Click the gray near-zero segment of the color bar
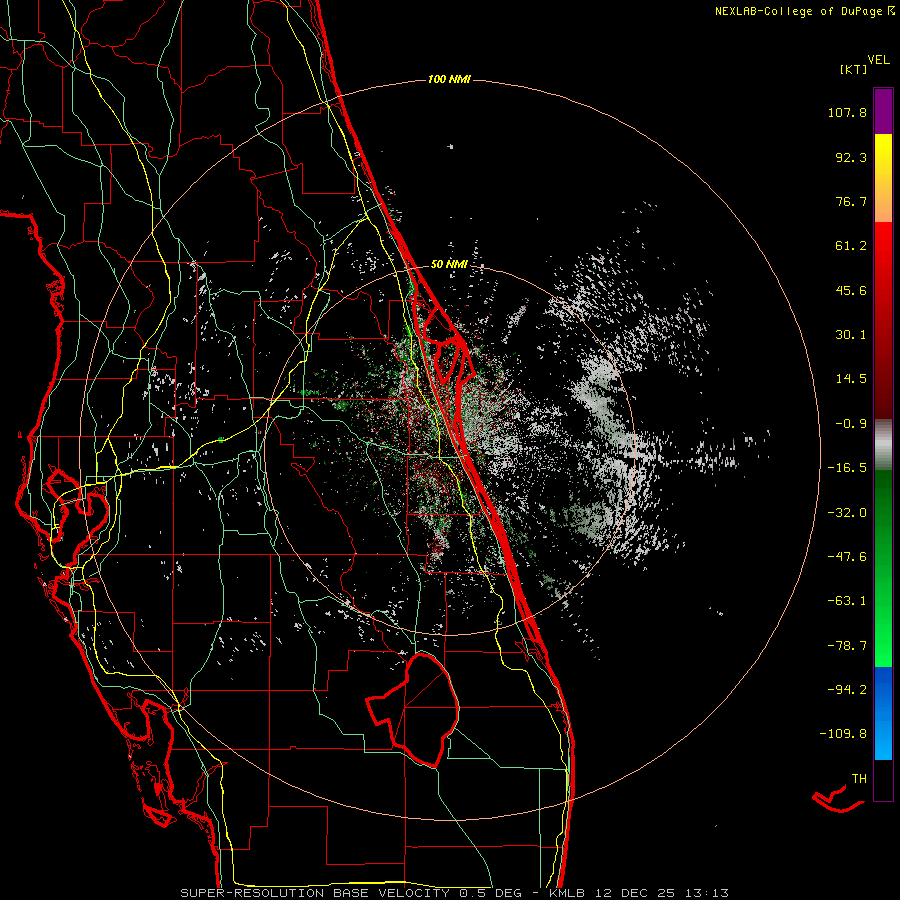 (883, 445)
